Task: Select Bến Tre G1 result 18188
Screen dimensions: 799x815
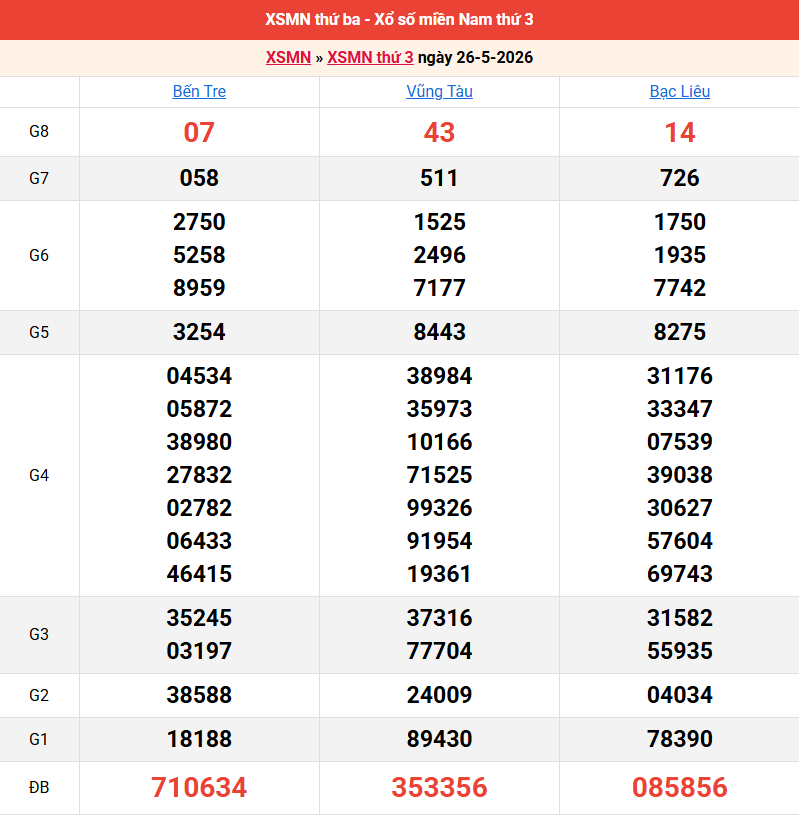Action: pos(199,739)
